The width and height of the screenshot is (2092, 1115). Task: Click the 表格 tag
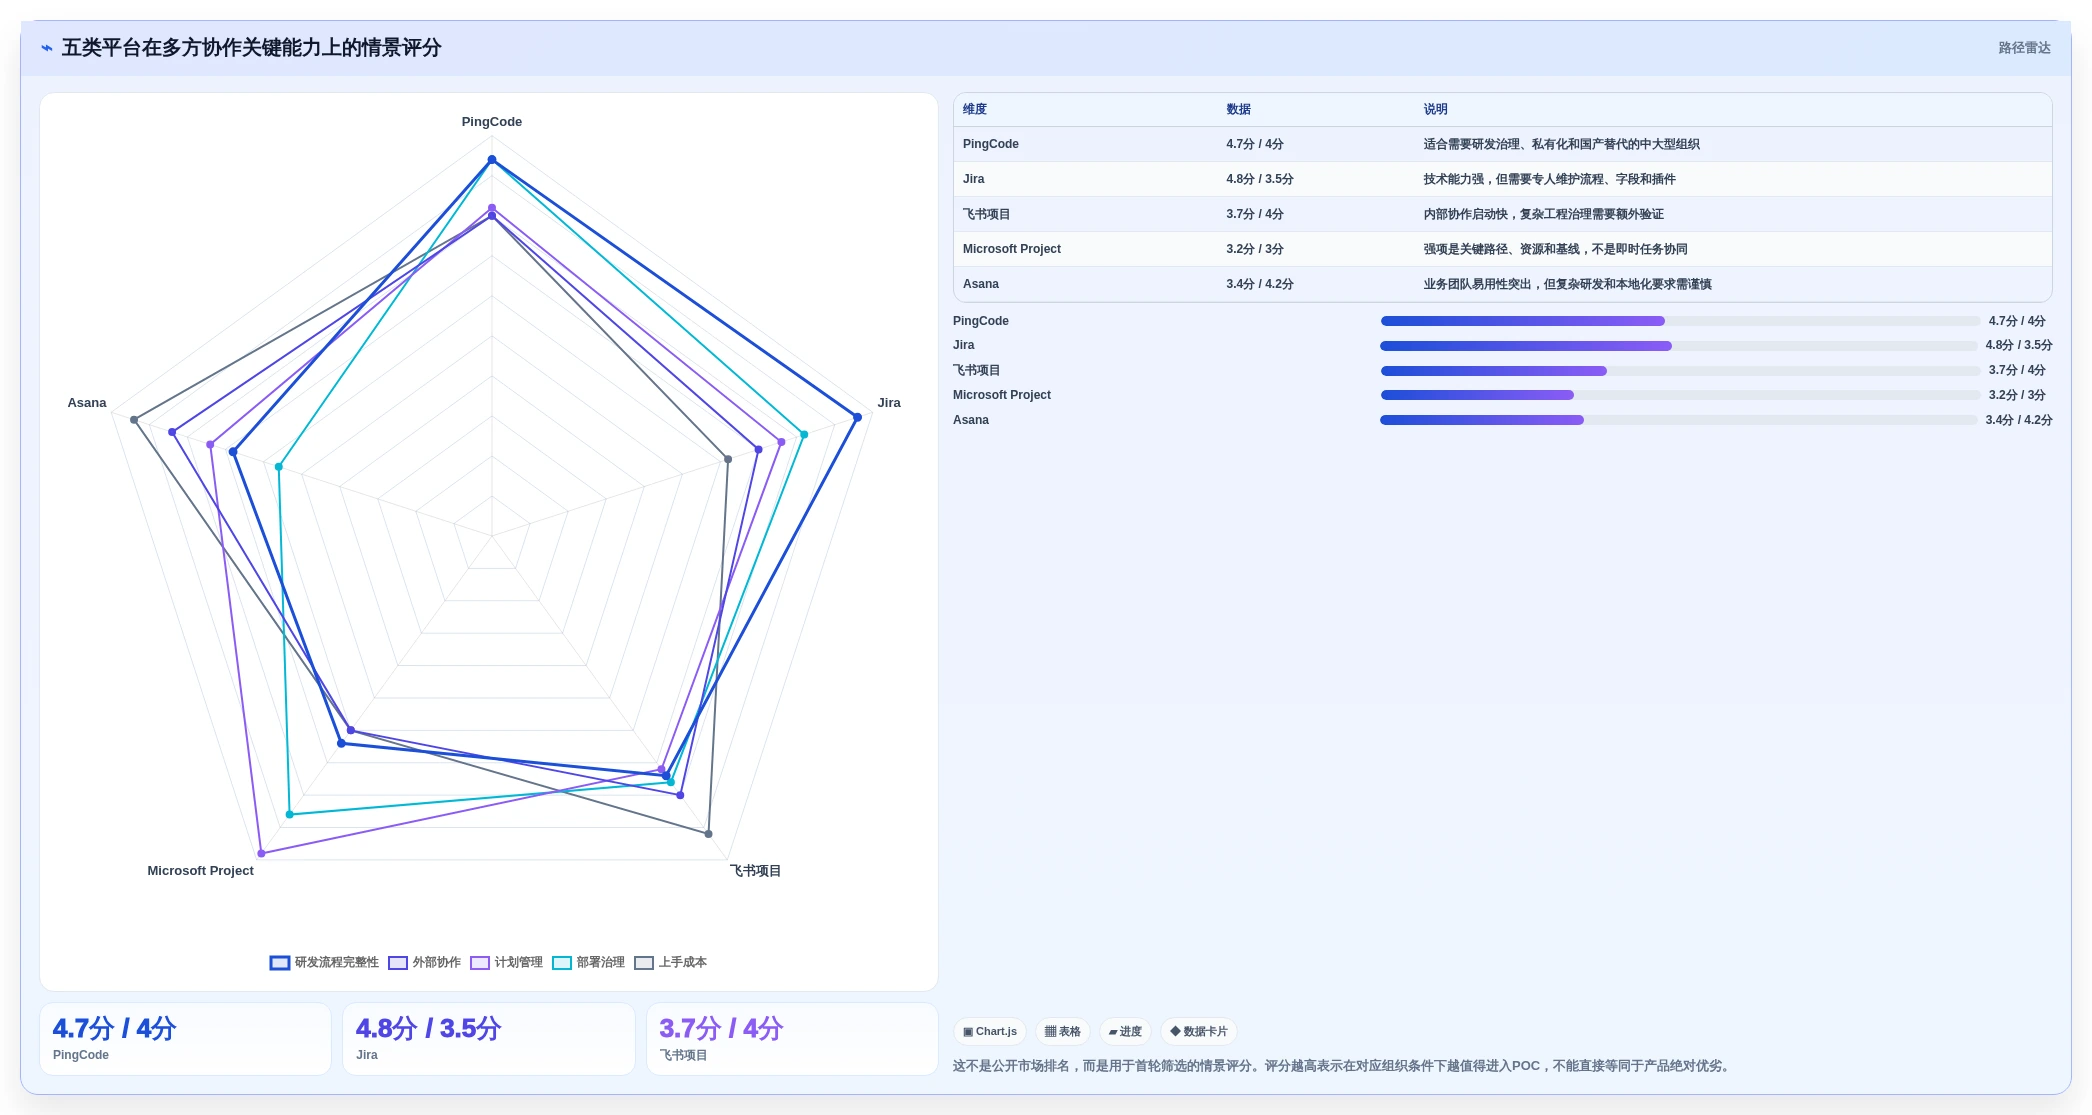1063,1031
